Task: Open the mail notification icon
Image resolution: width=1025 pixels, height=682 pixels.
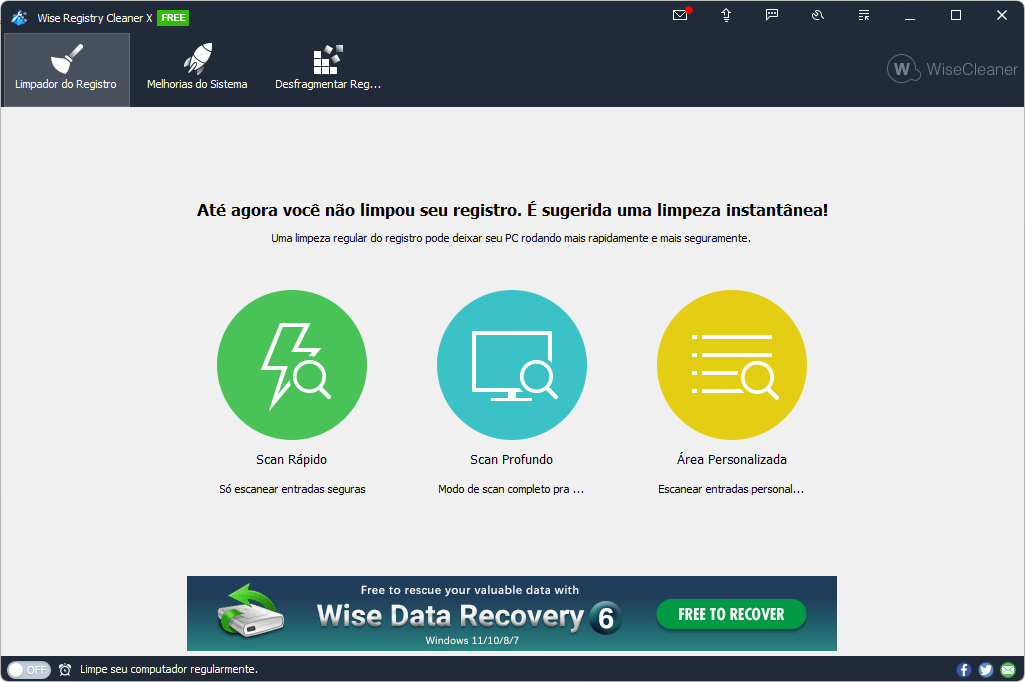Action: (x=681, y=15)
